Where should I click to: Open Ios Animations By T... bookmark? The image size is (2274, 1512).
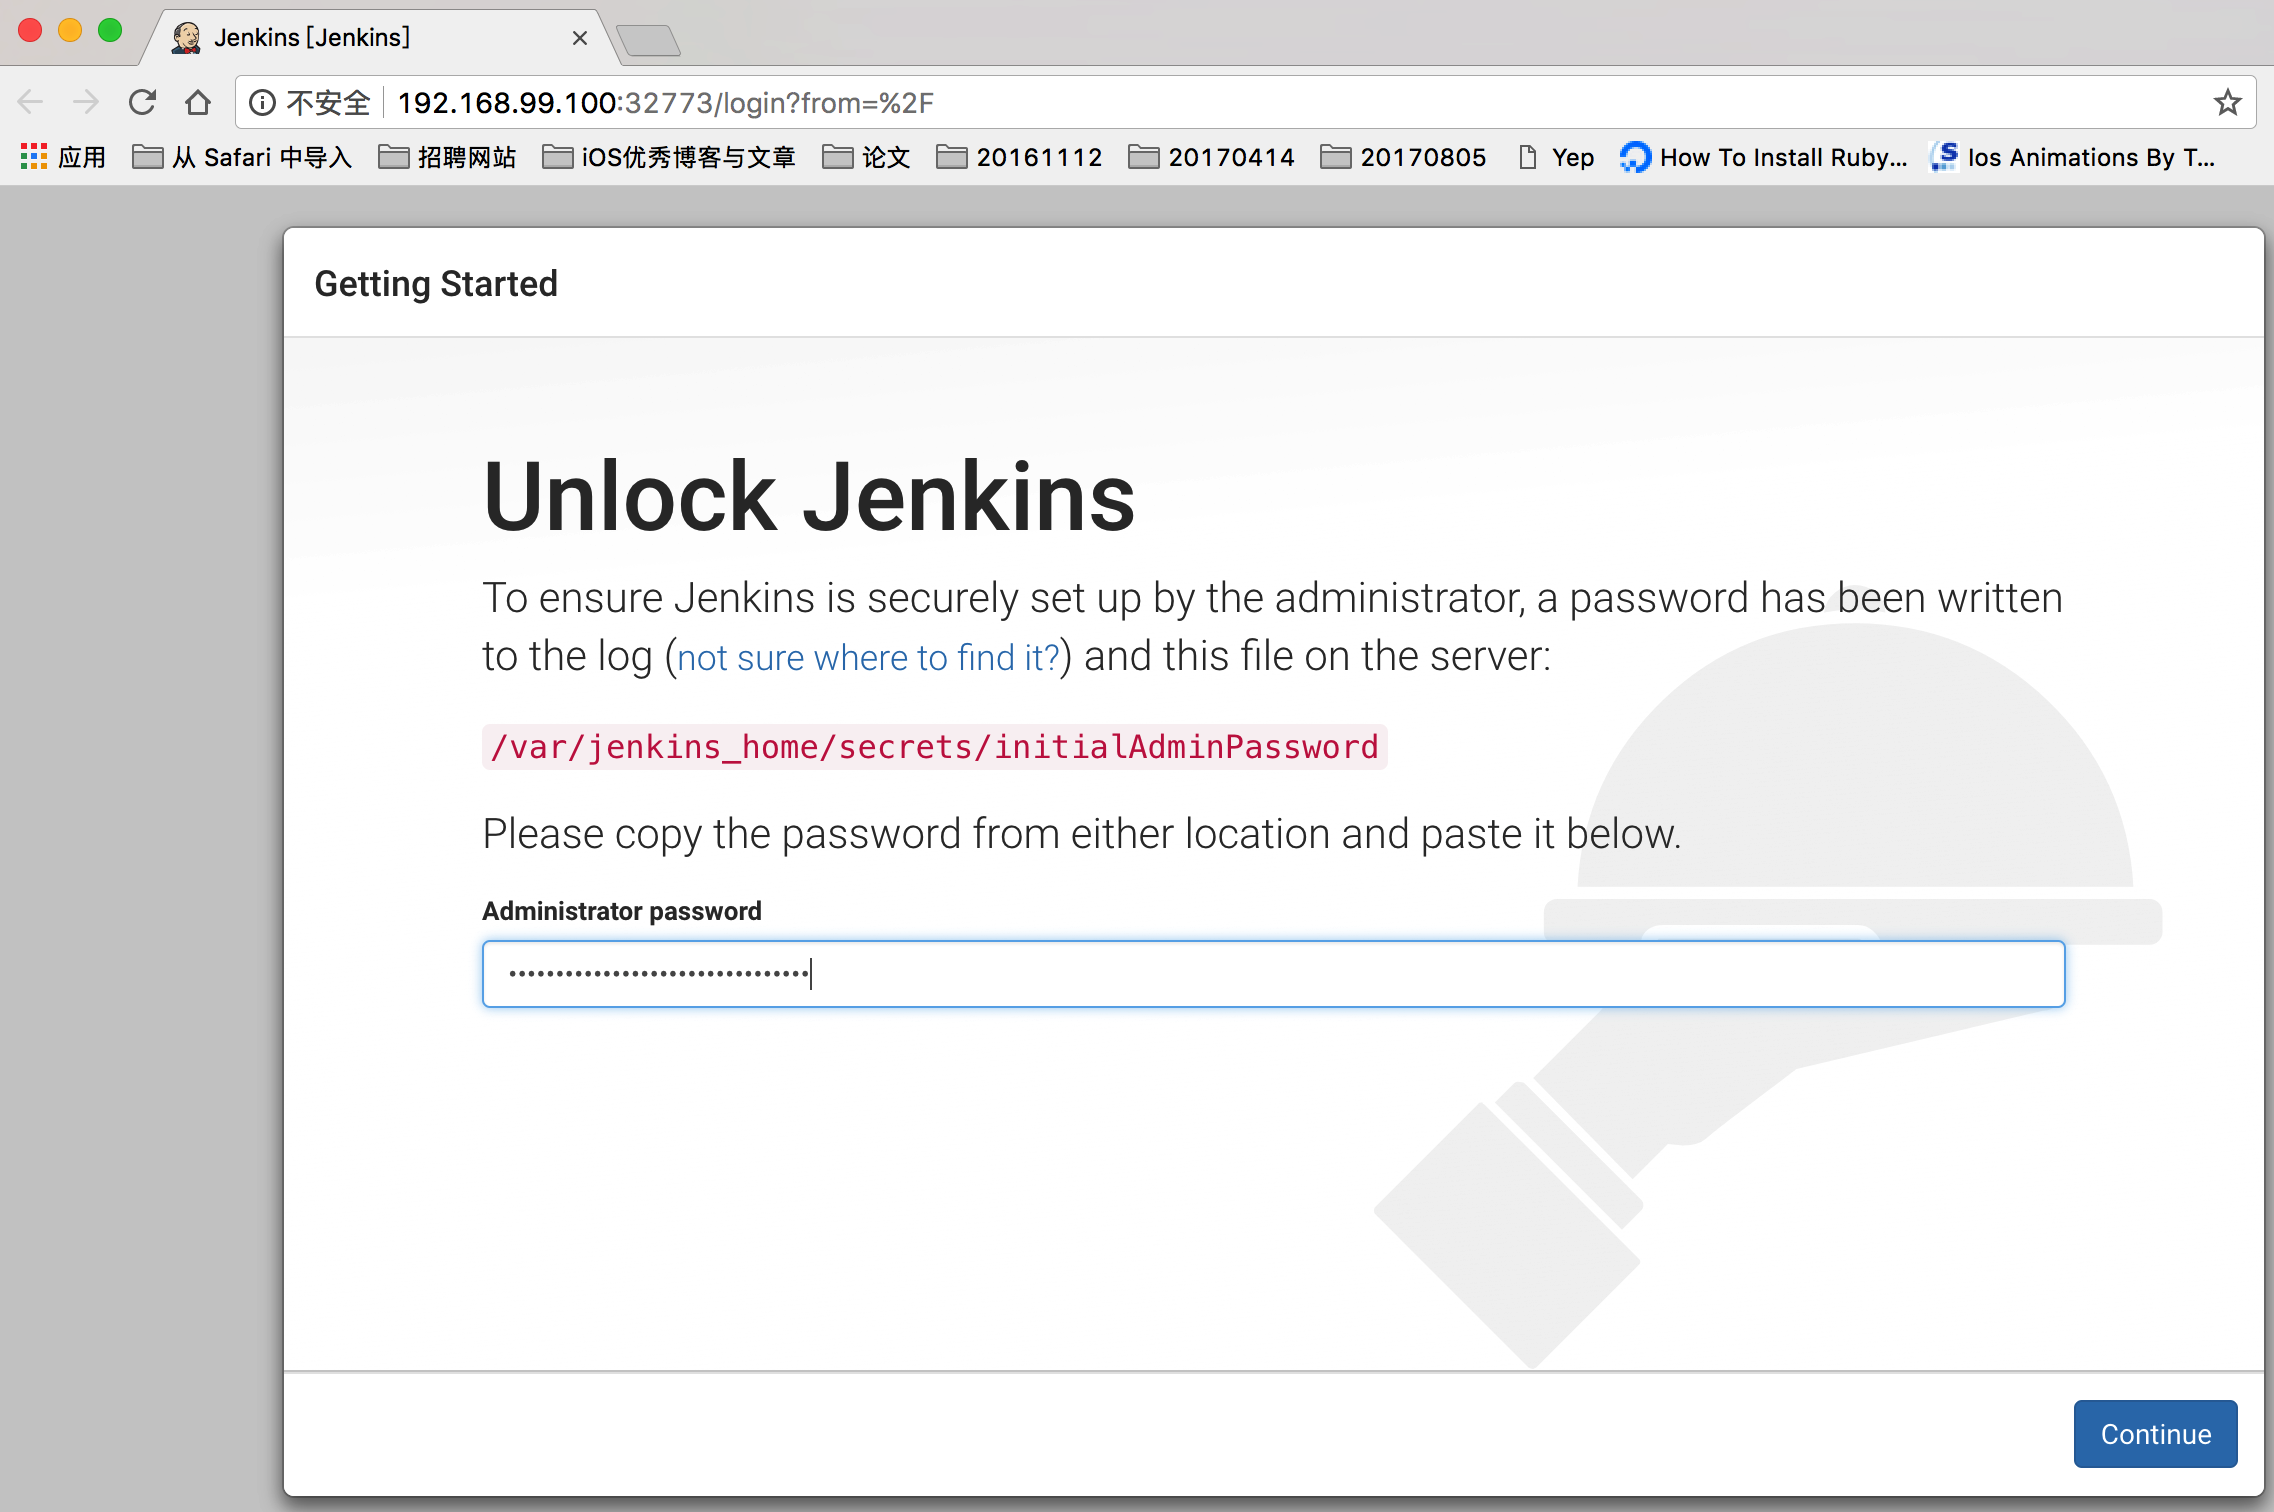click(2073, 157)
